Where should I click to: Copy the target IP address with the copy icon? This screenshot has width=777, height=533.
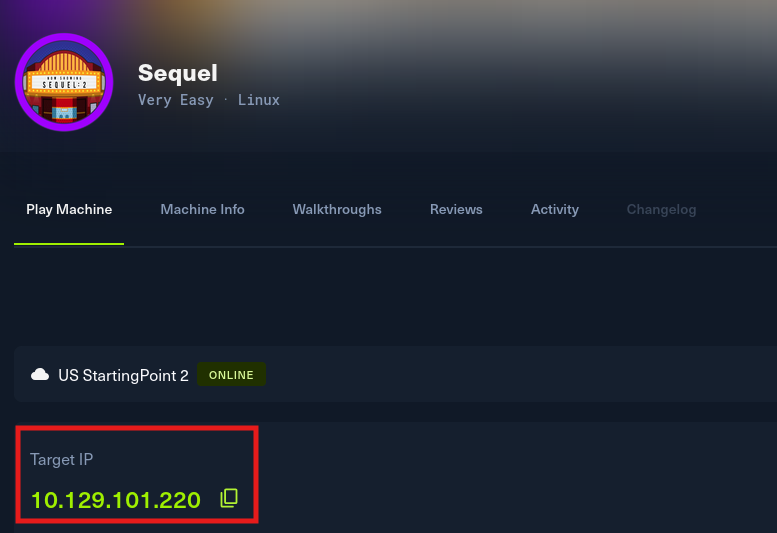229,498
